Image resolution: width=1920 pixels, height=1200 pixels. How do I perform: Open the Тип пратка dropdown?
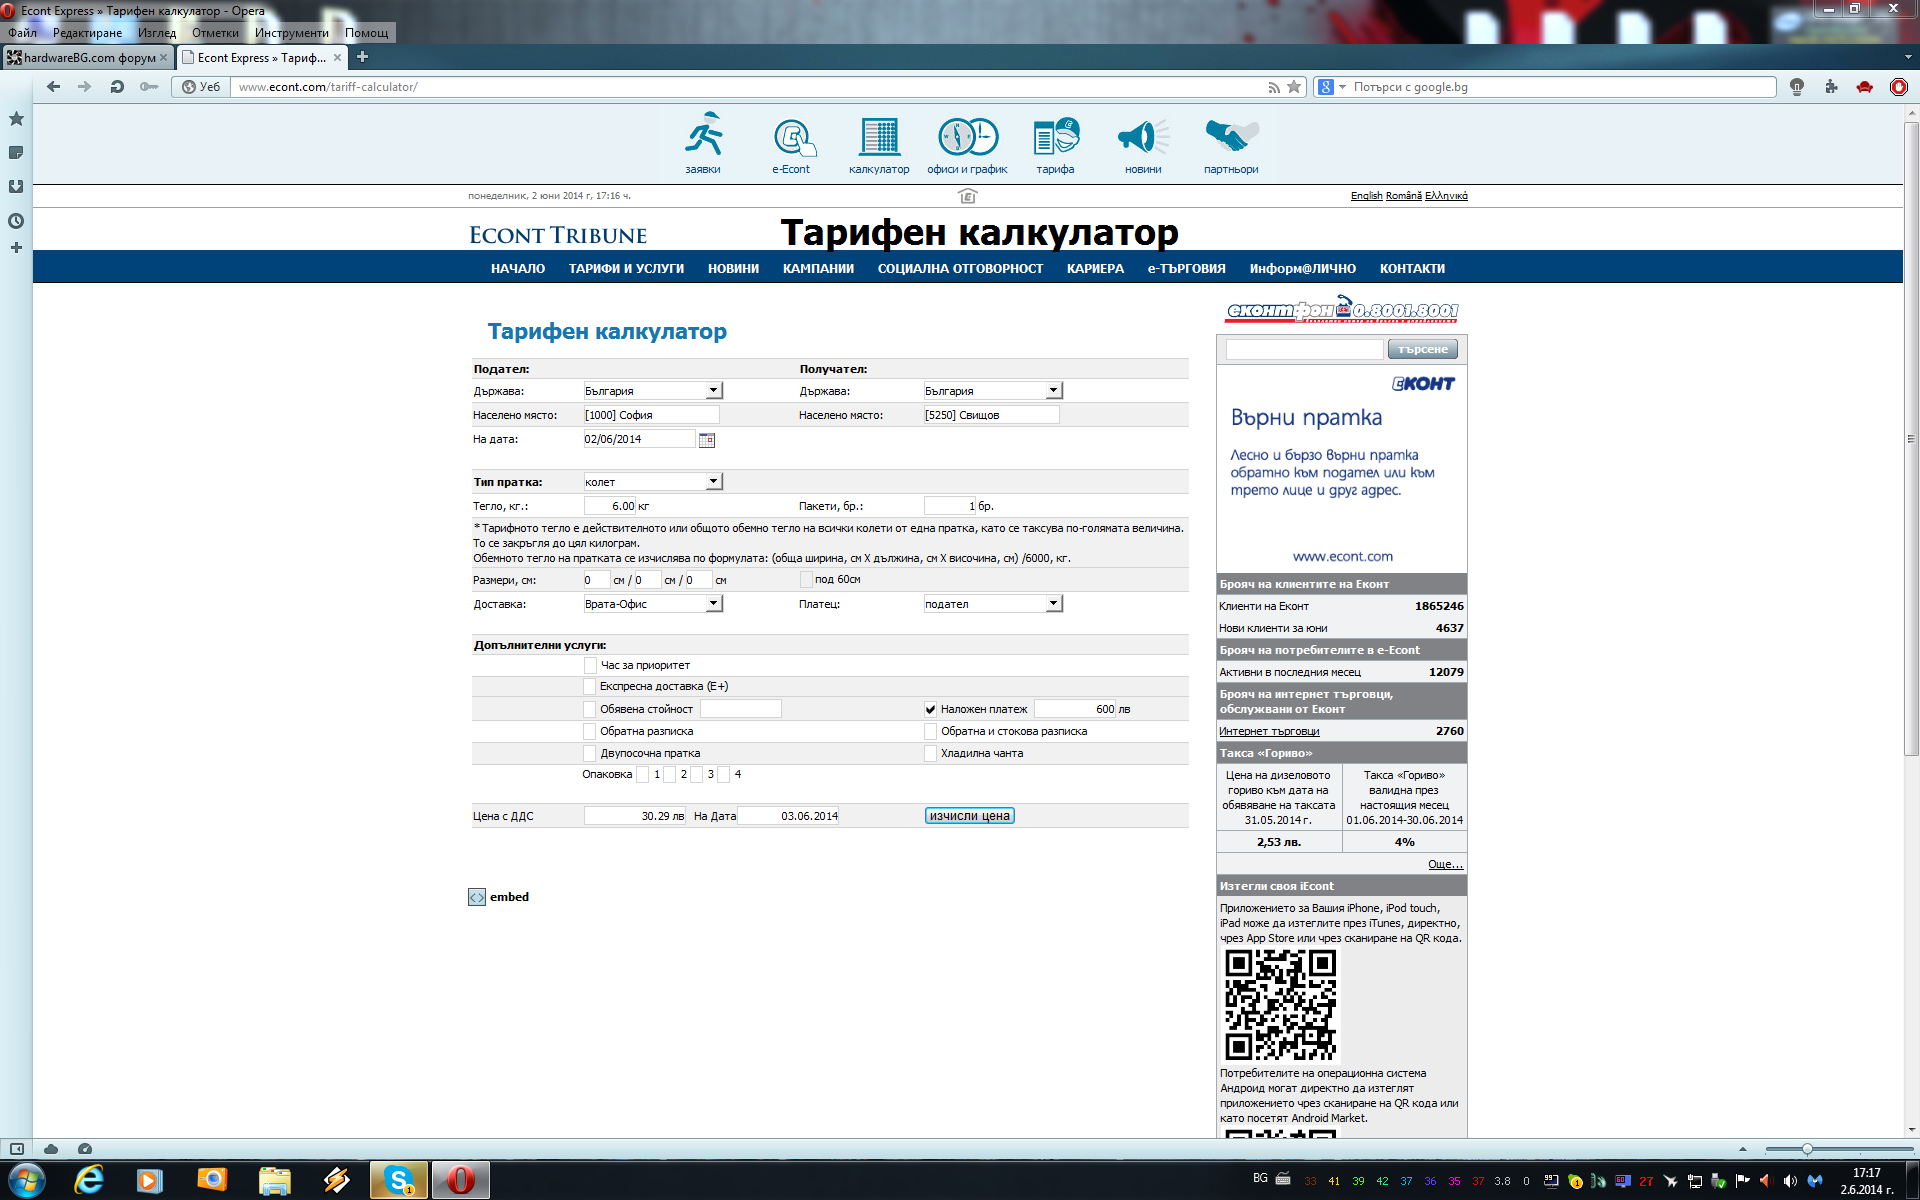pyautogui.click(x=713, y=482)
